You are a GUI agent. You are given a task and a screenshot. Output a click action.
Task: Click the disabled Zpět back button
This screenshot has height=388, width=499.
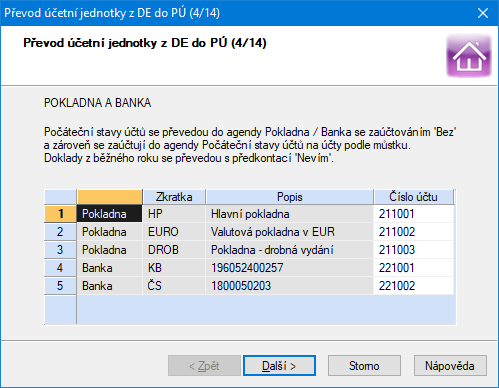coord(204,366)
